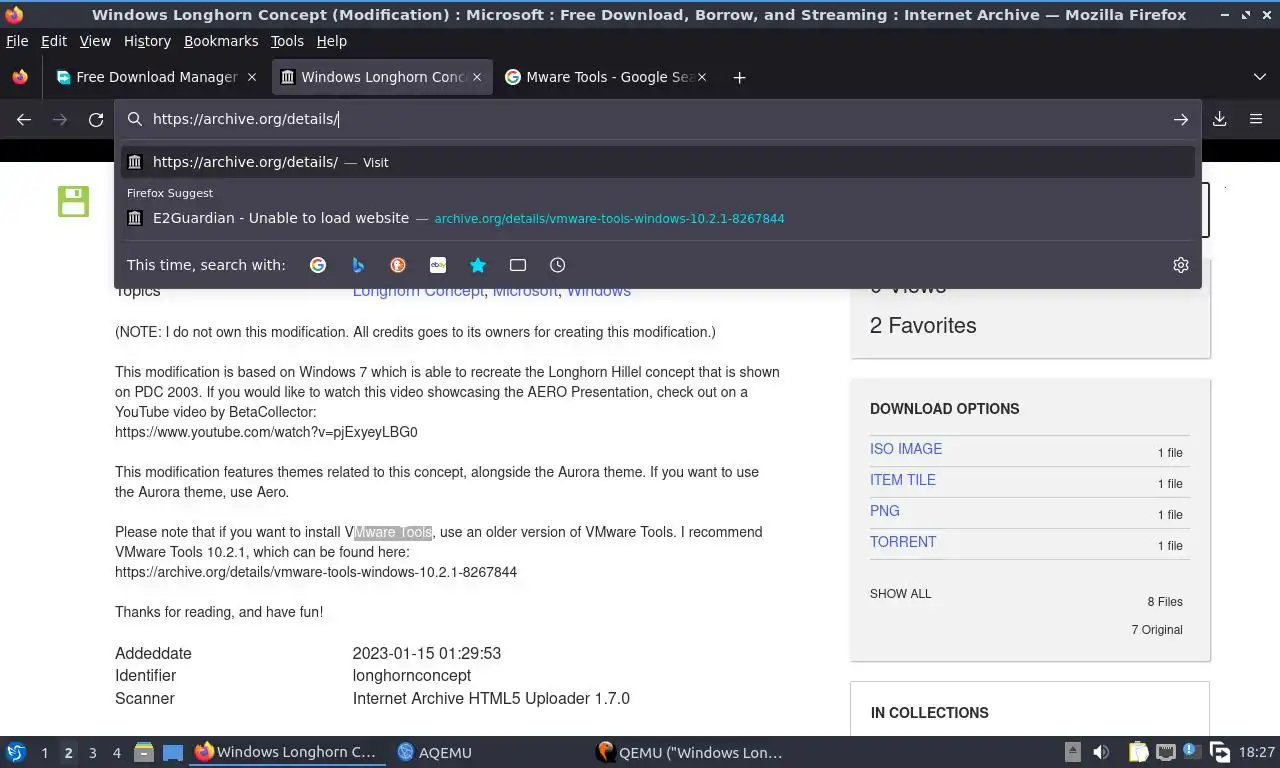Search open tabs using the tabs icon

(x=518, y=265)
